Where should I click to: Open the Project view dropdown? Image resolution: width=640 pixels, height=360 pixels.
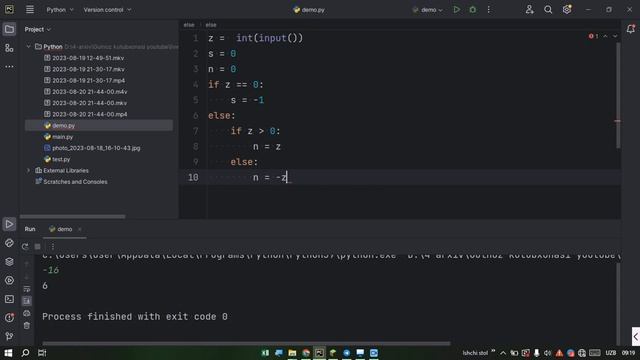click(x=38, y=29)
